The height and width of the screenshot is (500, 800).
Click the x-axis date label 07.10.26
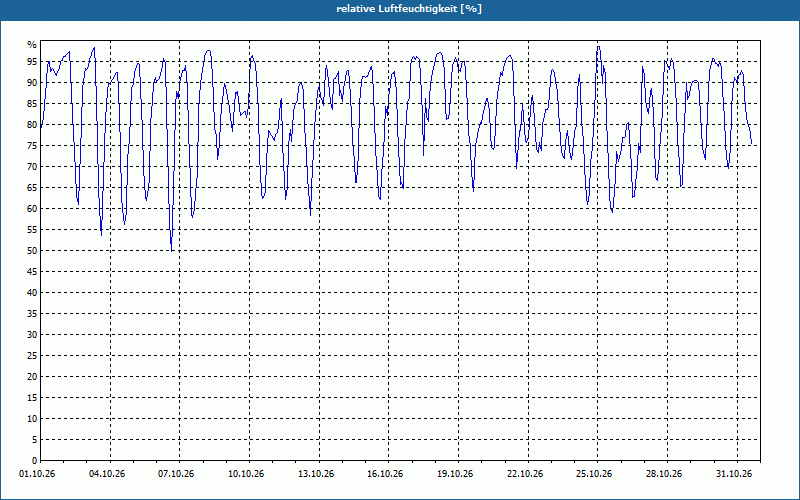pyautogui.click(x=176, y=474)
